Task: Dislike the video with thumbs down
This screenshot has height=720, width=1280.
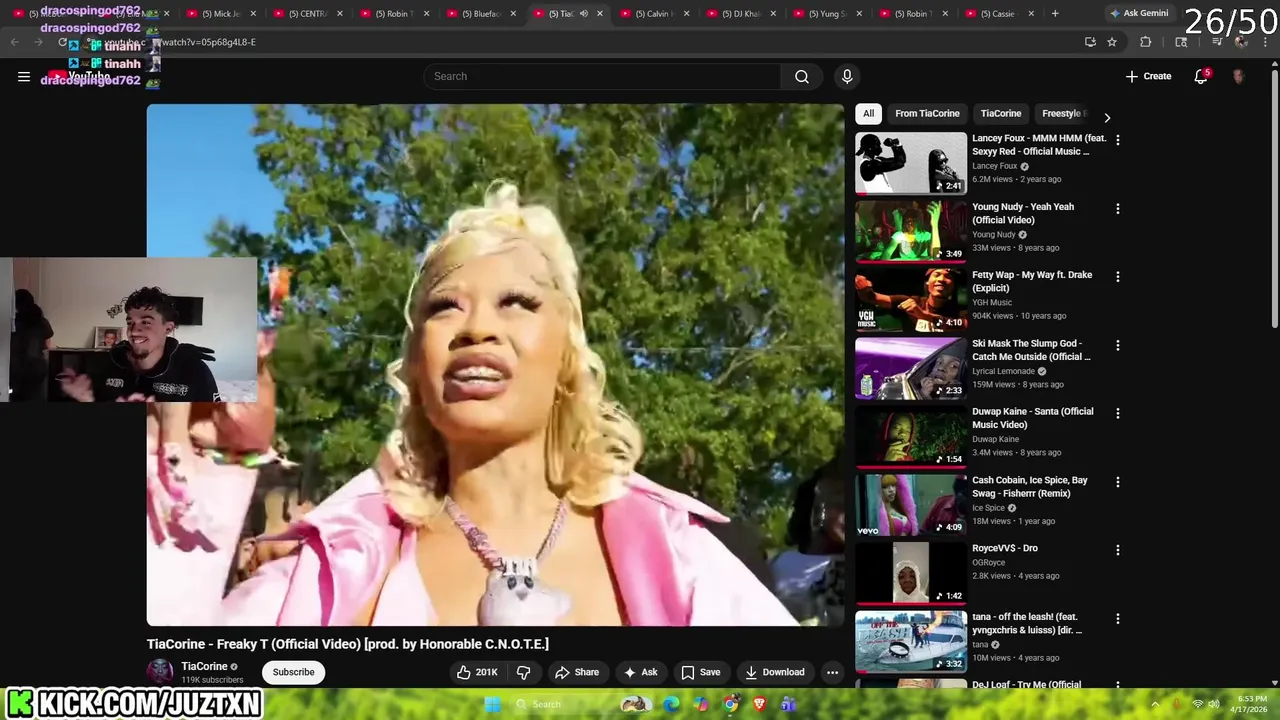Action: point(523,672)
